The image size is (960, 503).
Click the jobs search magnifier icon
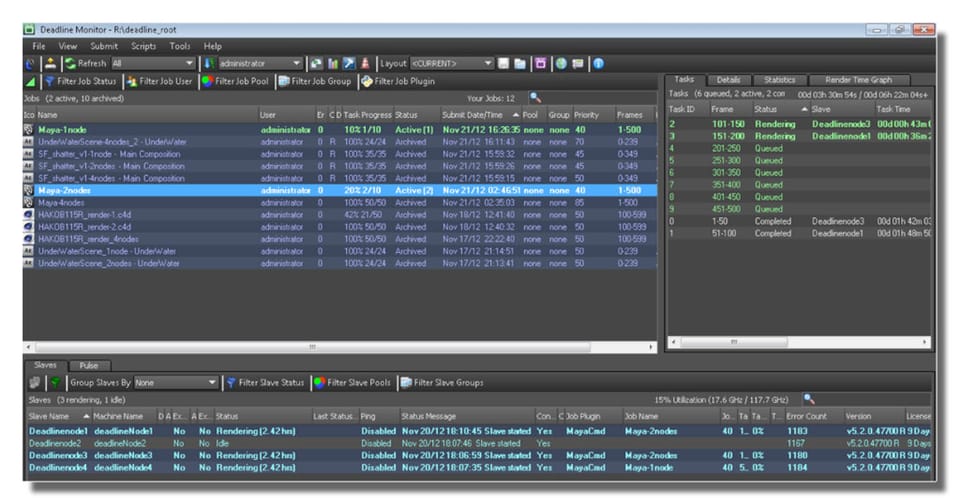[x=535, y=97]
